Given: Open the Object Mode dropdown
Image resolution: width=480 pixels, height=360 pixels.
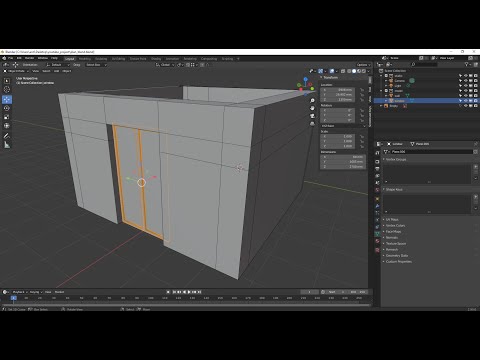Looking at the screenshot, I should (16, 71).
